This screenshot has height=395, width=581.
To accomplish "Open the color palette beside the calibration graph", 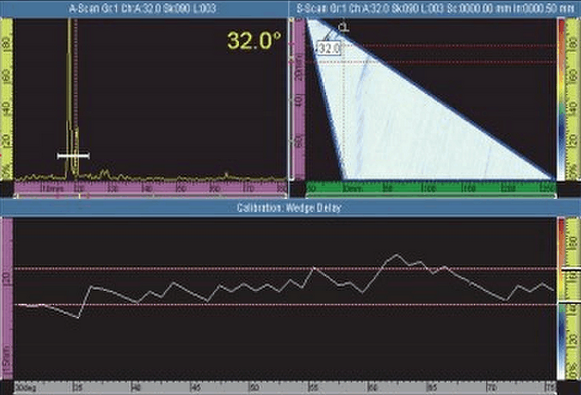I will coord(562,299).
